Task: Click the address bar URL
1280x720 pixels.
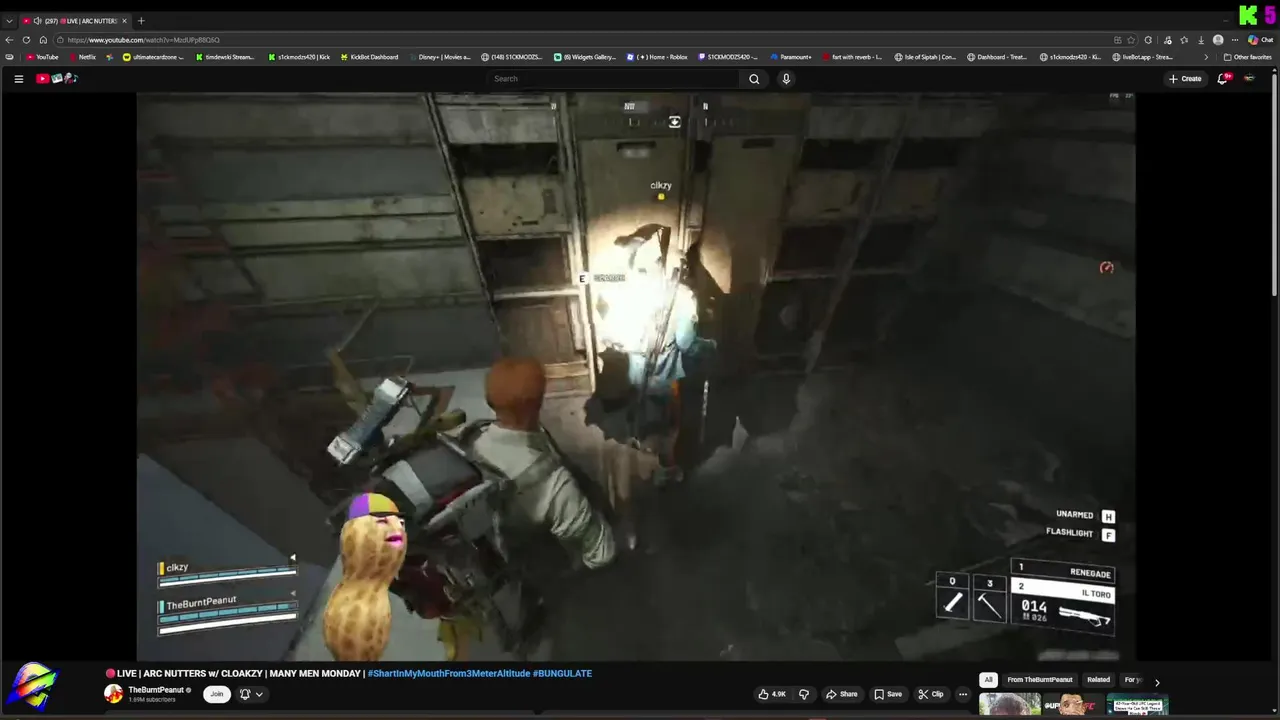Action: pos(143,40)
